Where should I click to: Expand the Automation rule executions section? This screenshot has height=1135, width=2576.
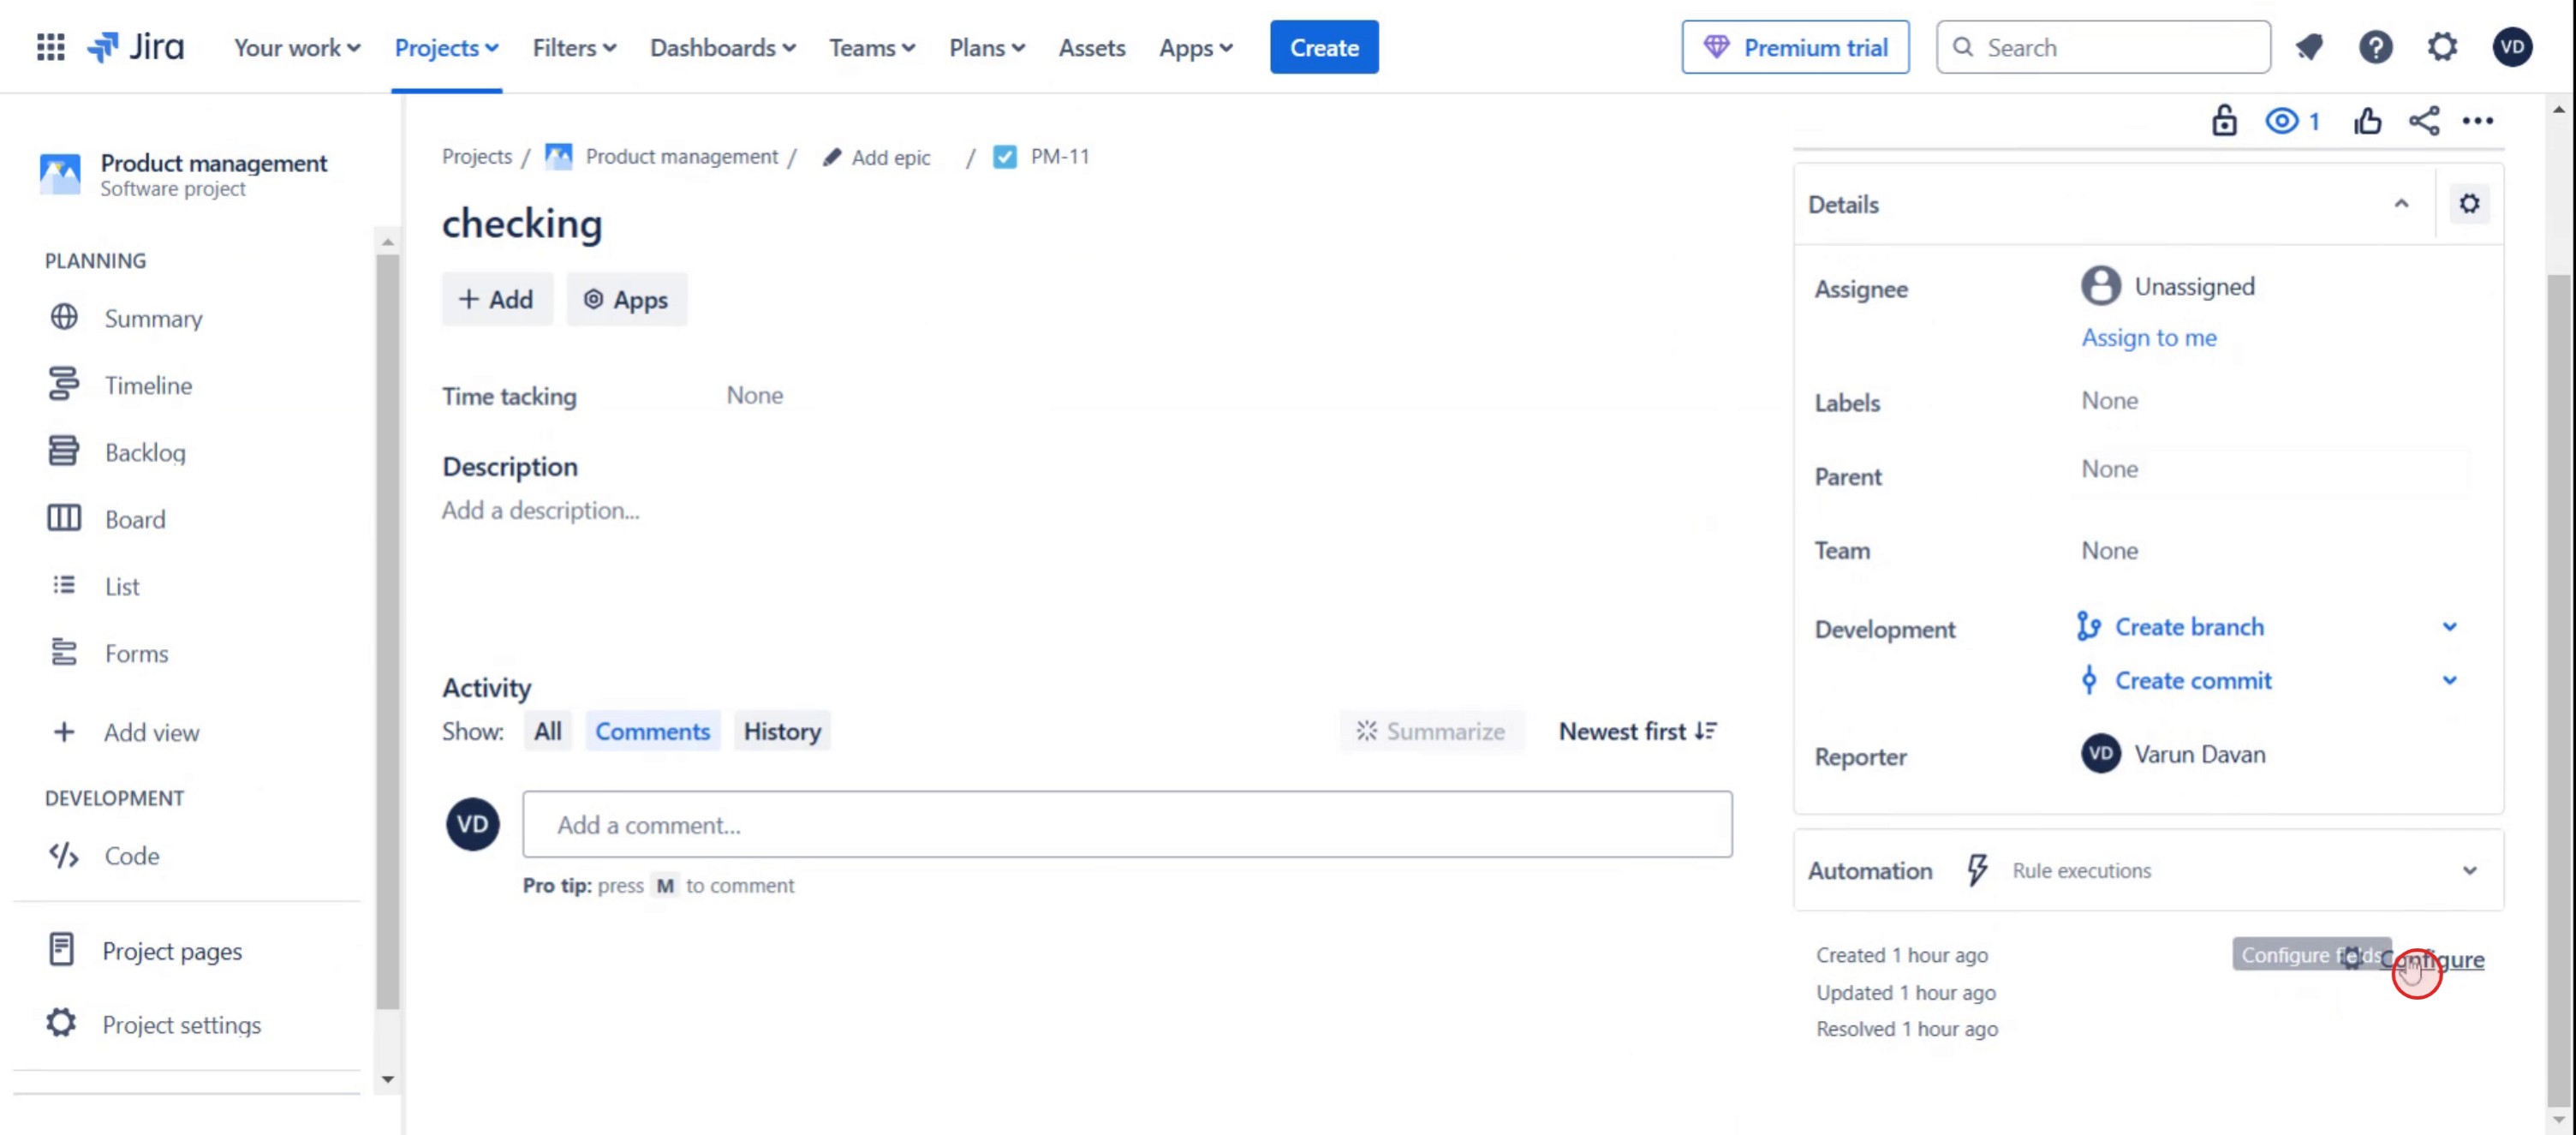[x=2469, y=870]
